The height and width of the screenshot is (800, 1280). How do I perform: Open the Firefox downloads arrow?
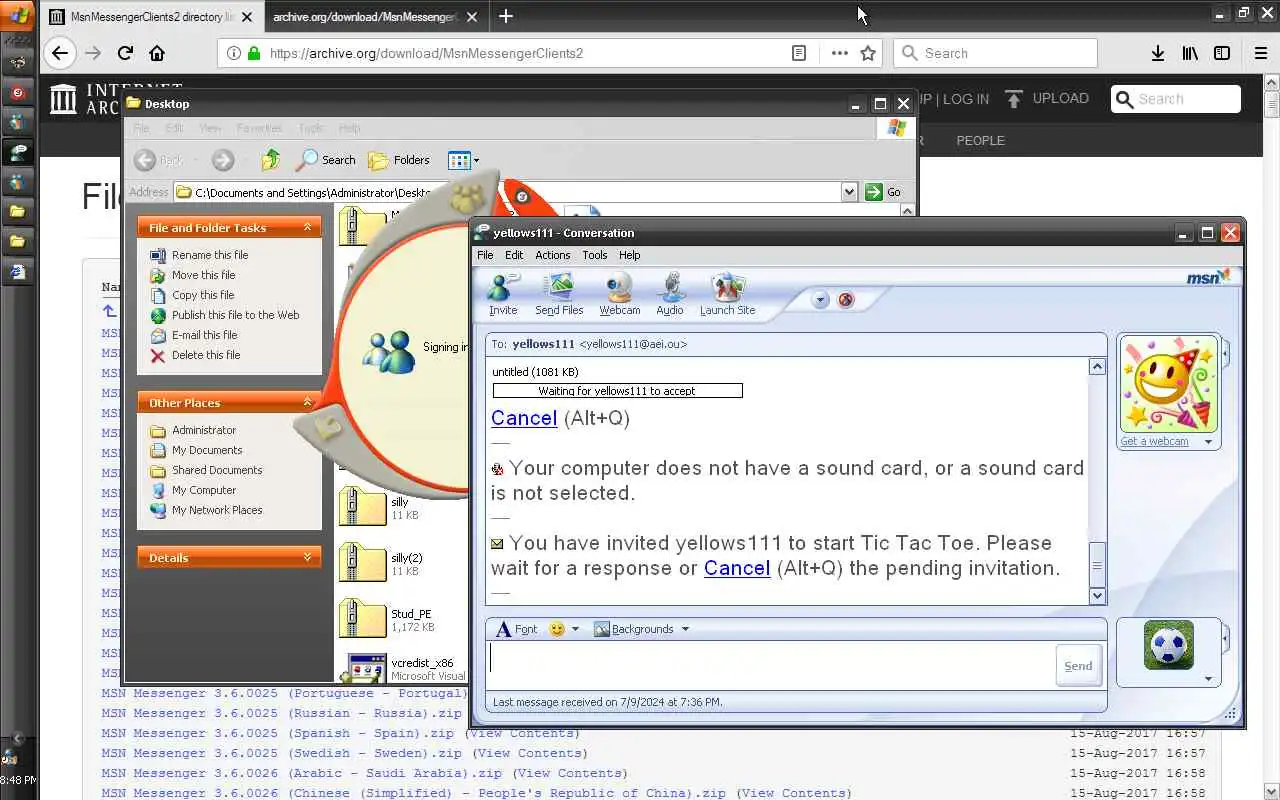pyautogui.click(x=1158, y=53)
